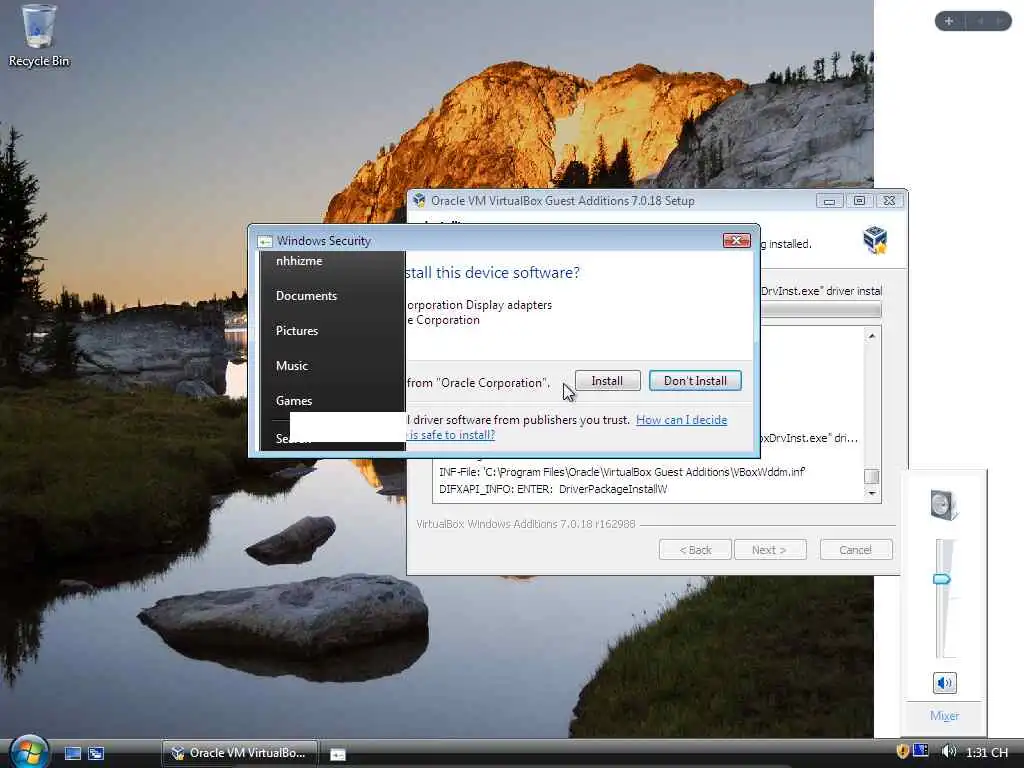Click Show Desktop in Quick Launch
1024x768 pixels.
[x=72, y=753]
